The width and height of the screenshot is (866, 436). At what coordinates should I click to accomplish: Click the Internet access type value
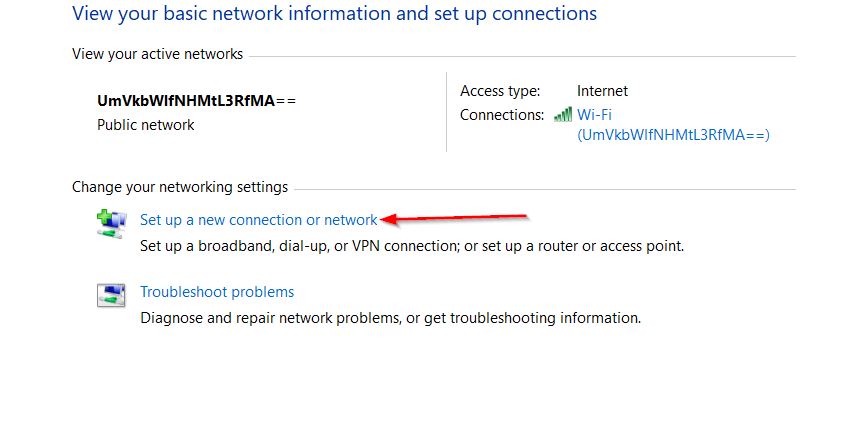pyautogui.click(x=603, y=91)
